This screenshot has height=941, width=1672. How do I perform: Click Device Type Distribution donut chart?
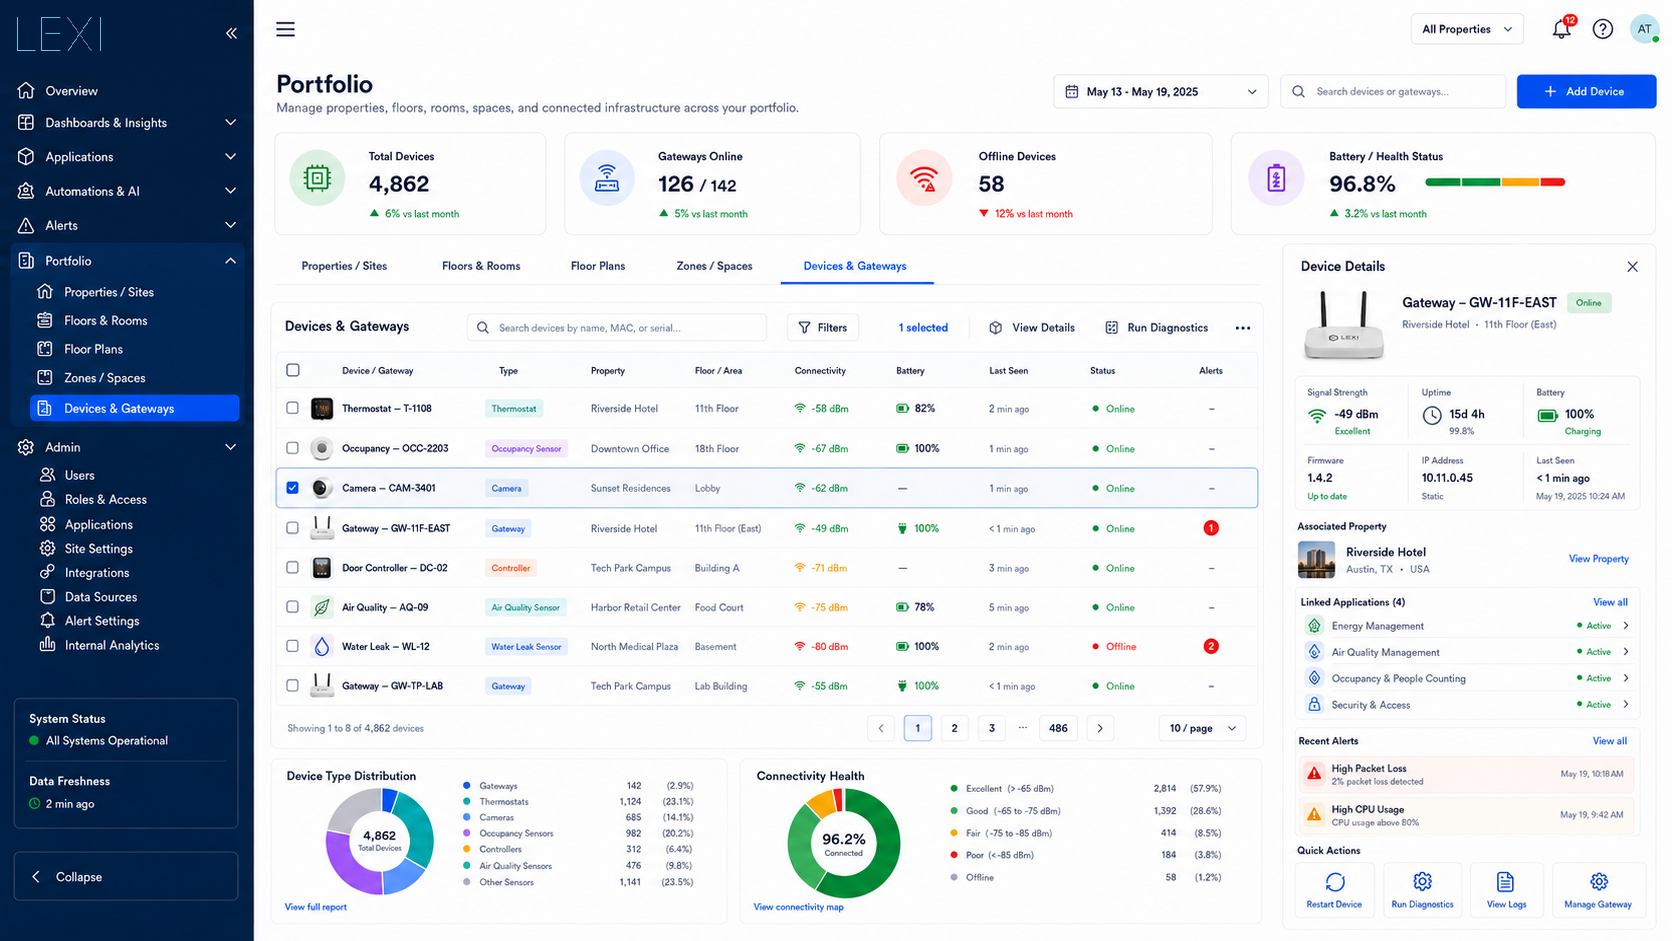380,841
